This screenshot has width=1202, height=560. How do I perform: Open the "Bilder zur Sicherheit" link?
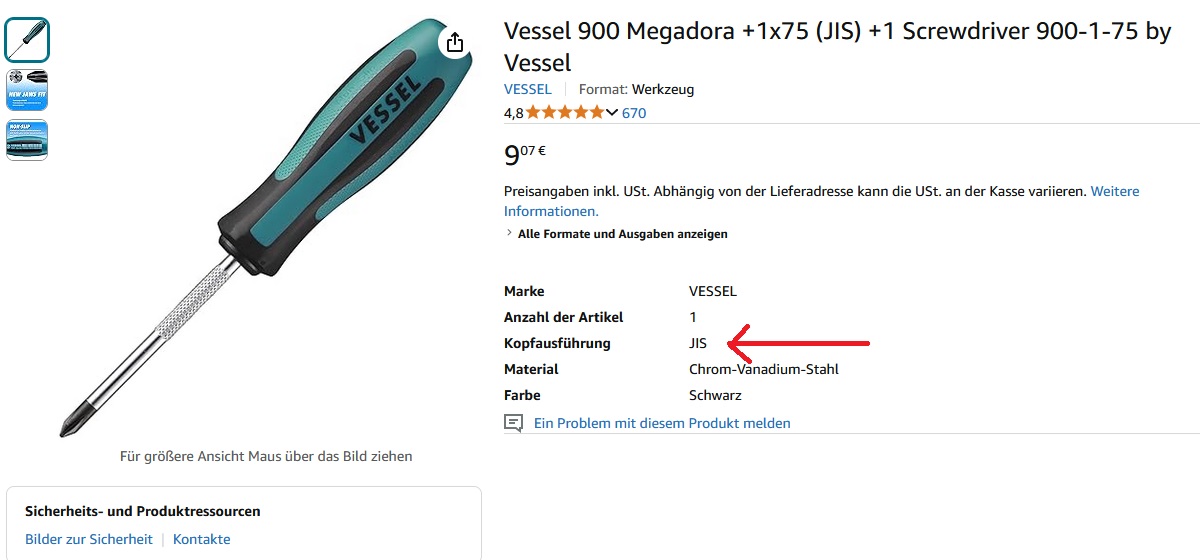tap(89, 539)
